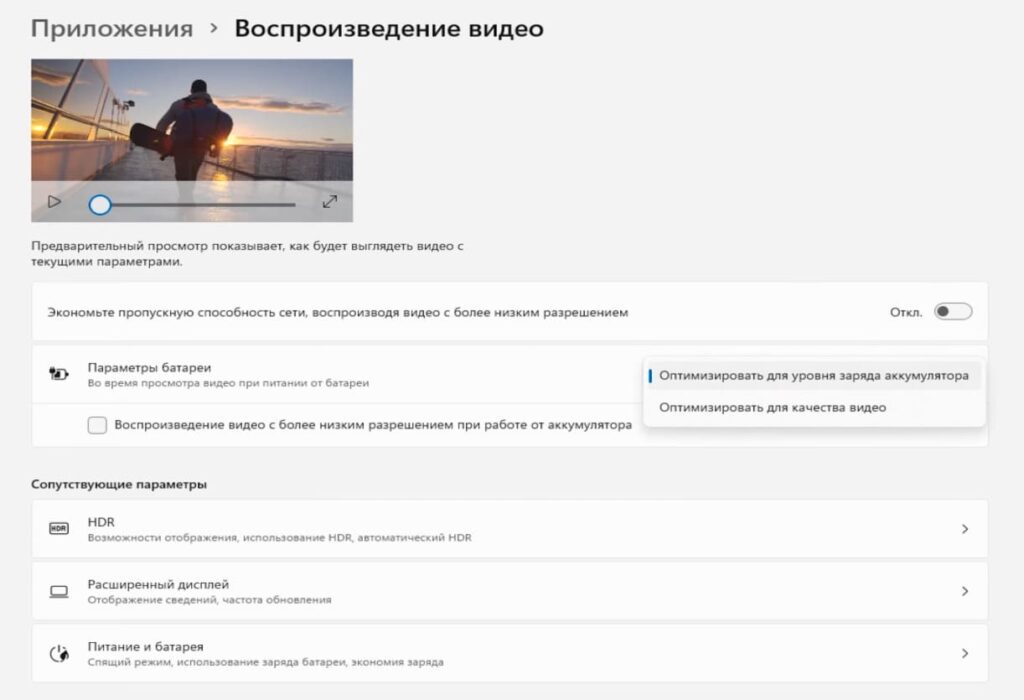
Task: Click the battery parameters icon
Action: pyautogui.click(x=59, y=374)
